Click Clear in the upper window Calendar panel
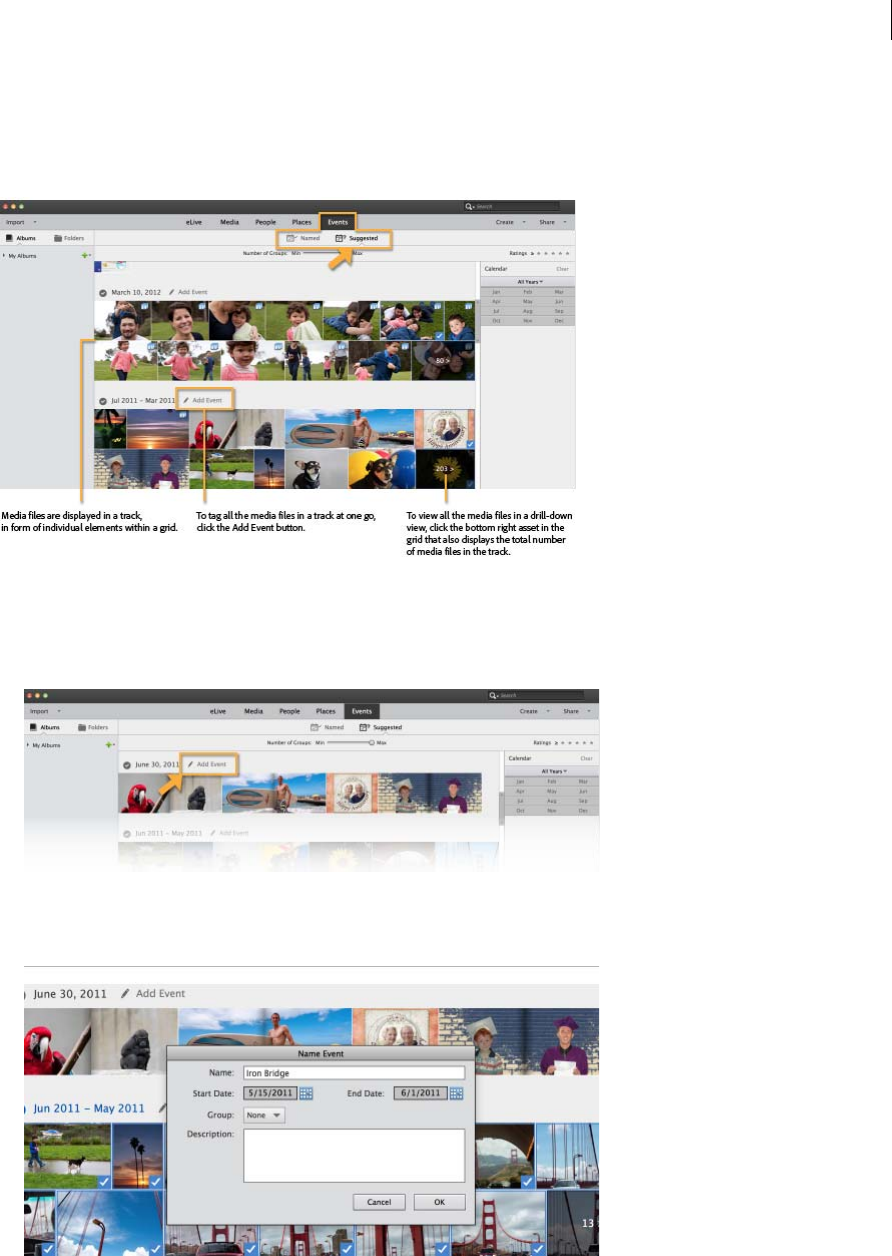This screenshot has width=892, height=1256. (x=562, y=269)
